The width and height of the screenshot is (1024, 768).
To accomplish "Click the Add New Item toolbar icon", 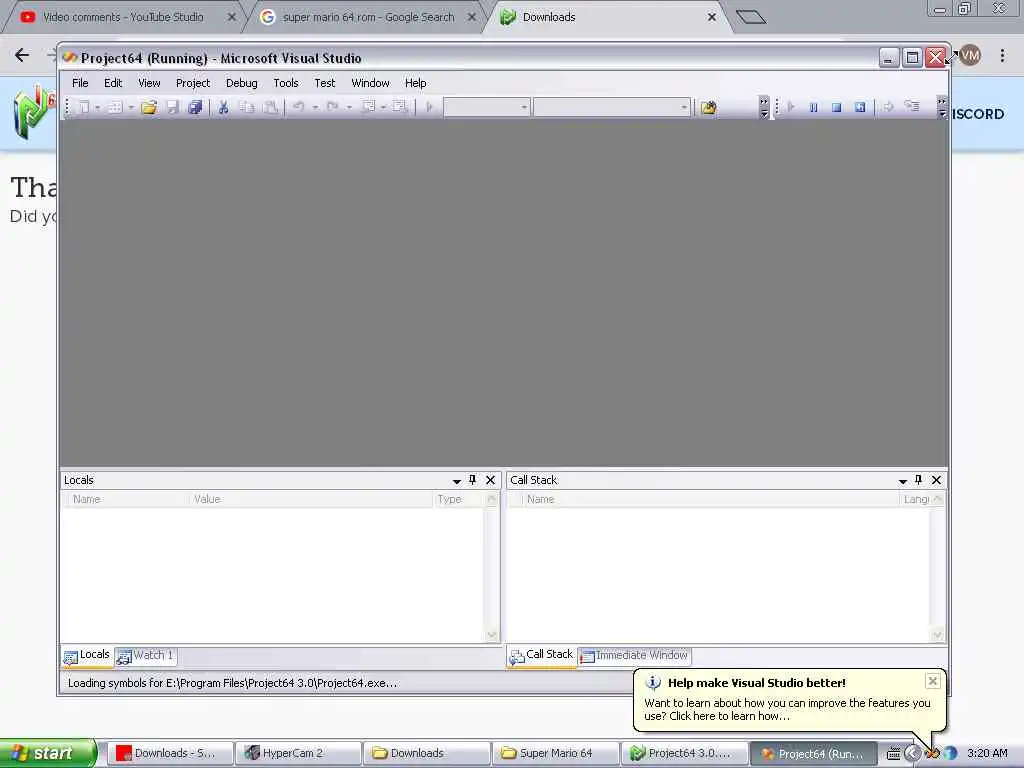I will click(x=115, y=107).
